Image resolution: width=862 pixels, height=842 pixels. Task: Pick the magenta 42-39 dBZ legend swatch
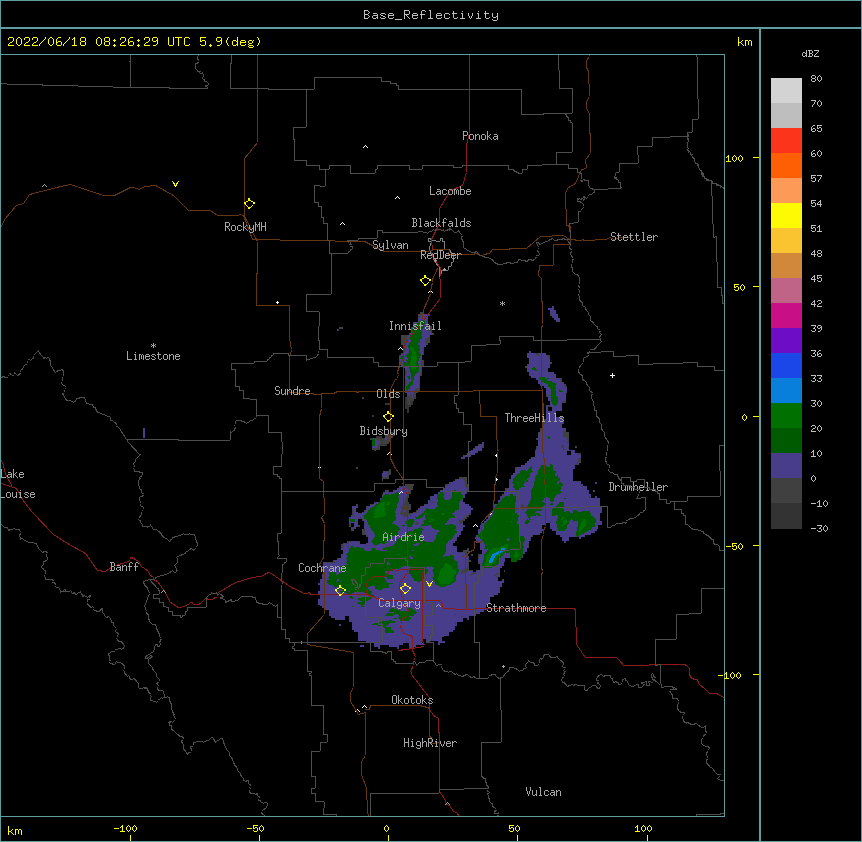[786, 315]
